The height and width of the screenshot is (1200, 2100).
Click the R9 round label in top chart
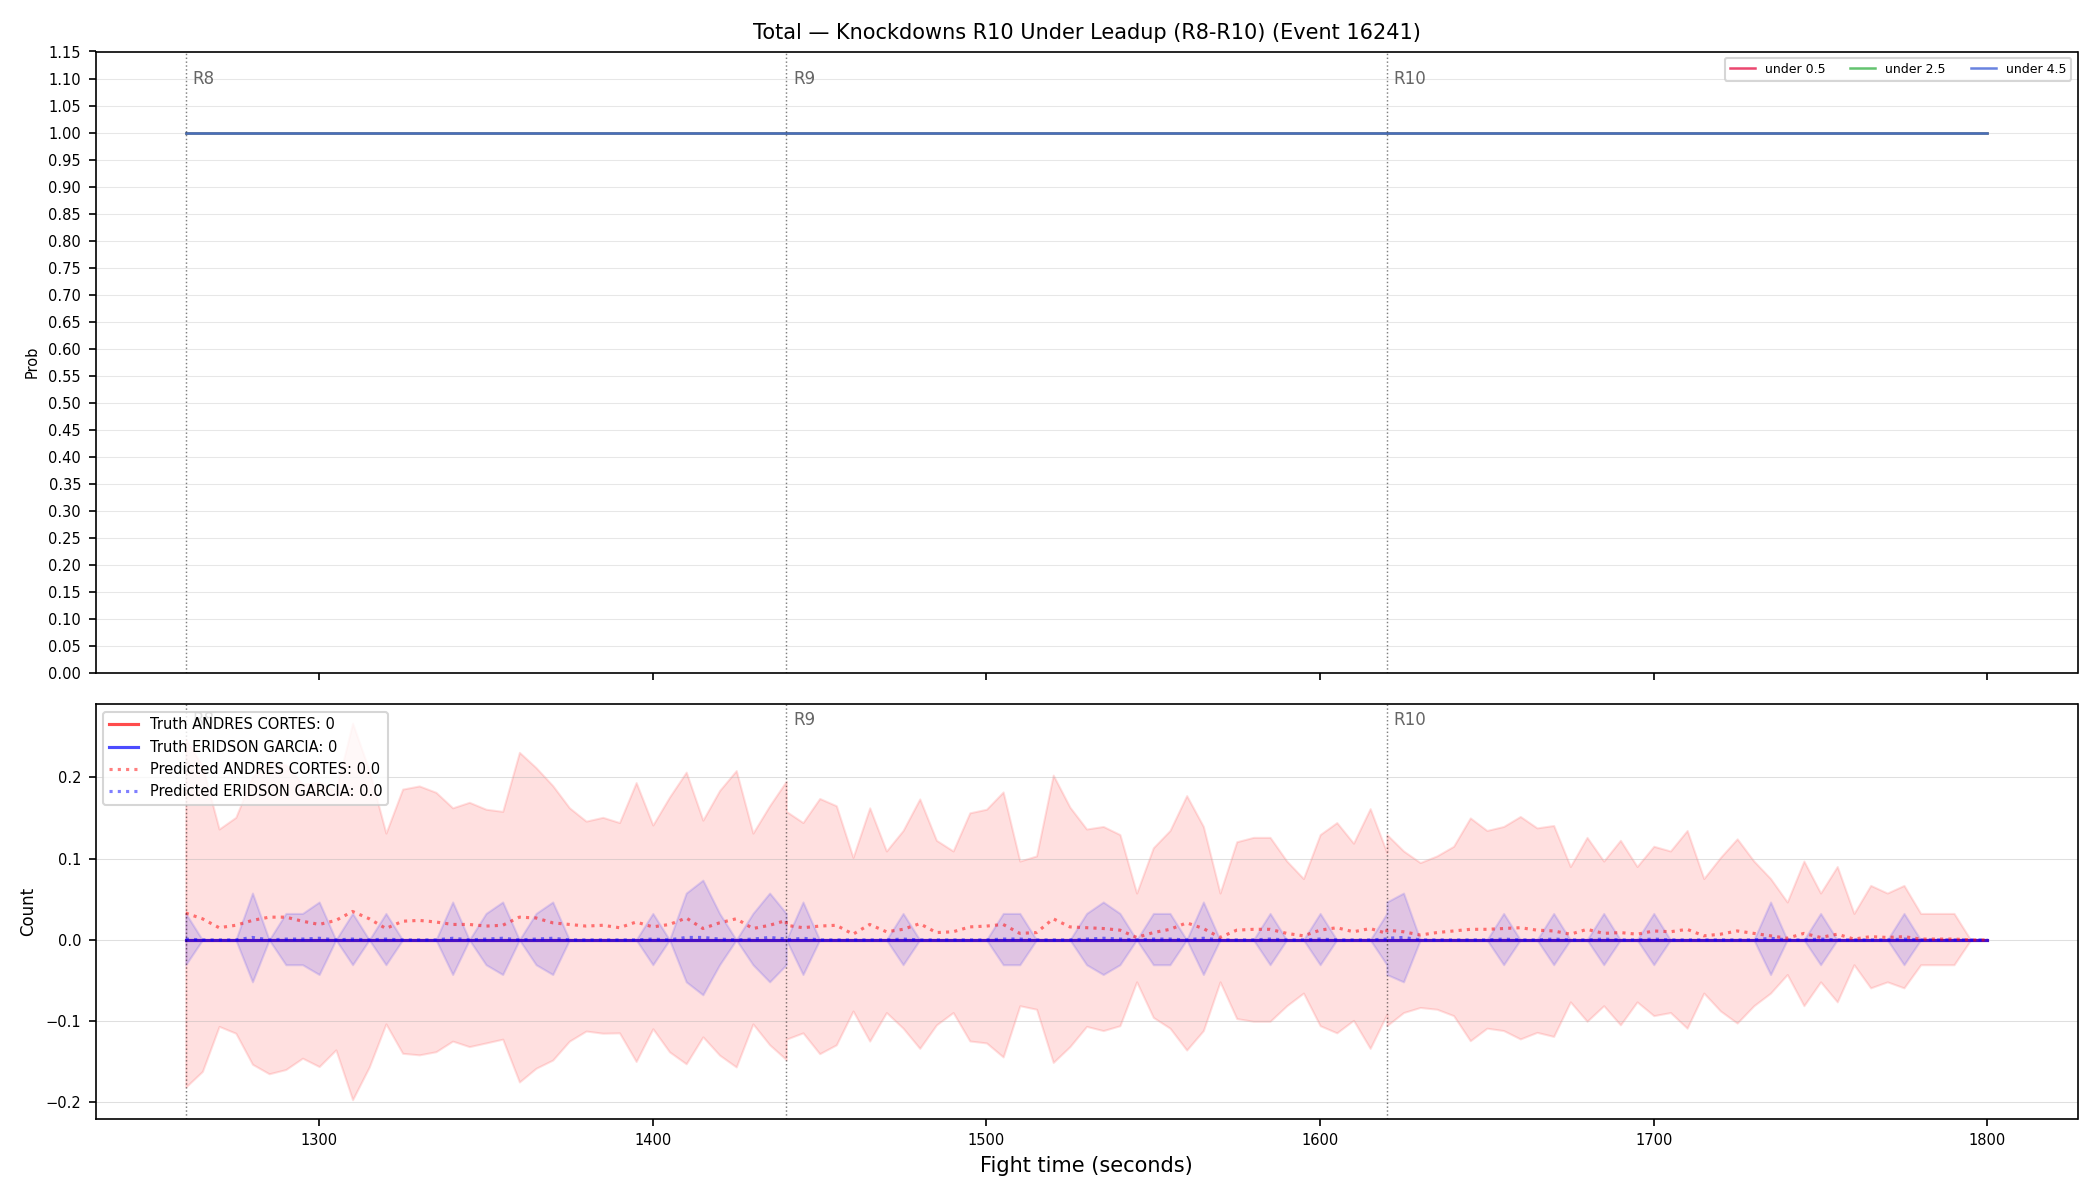point(804,78)
